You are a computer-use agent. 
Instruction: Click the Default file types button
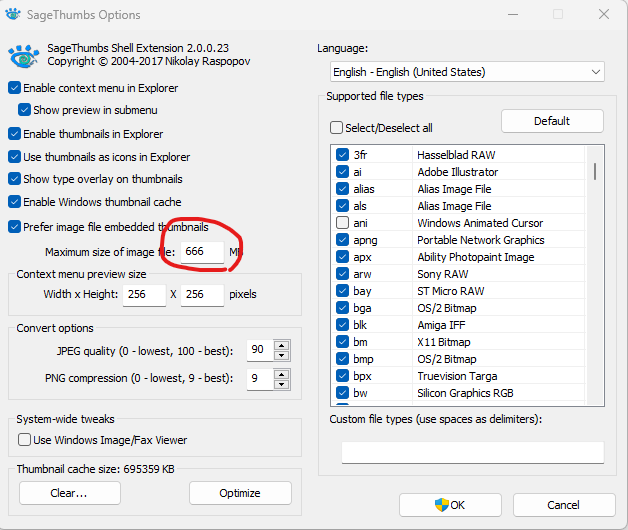[552, 121]
